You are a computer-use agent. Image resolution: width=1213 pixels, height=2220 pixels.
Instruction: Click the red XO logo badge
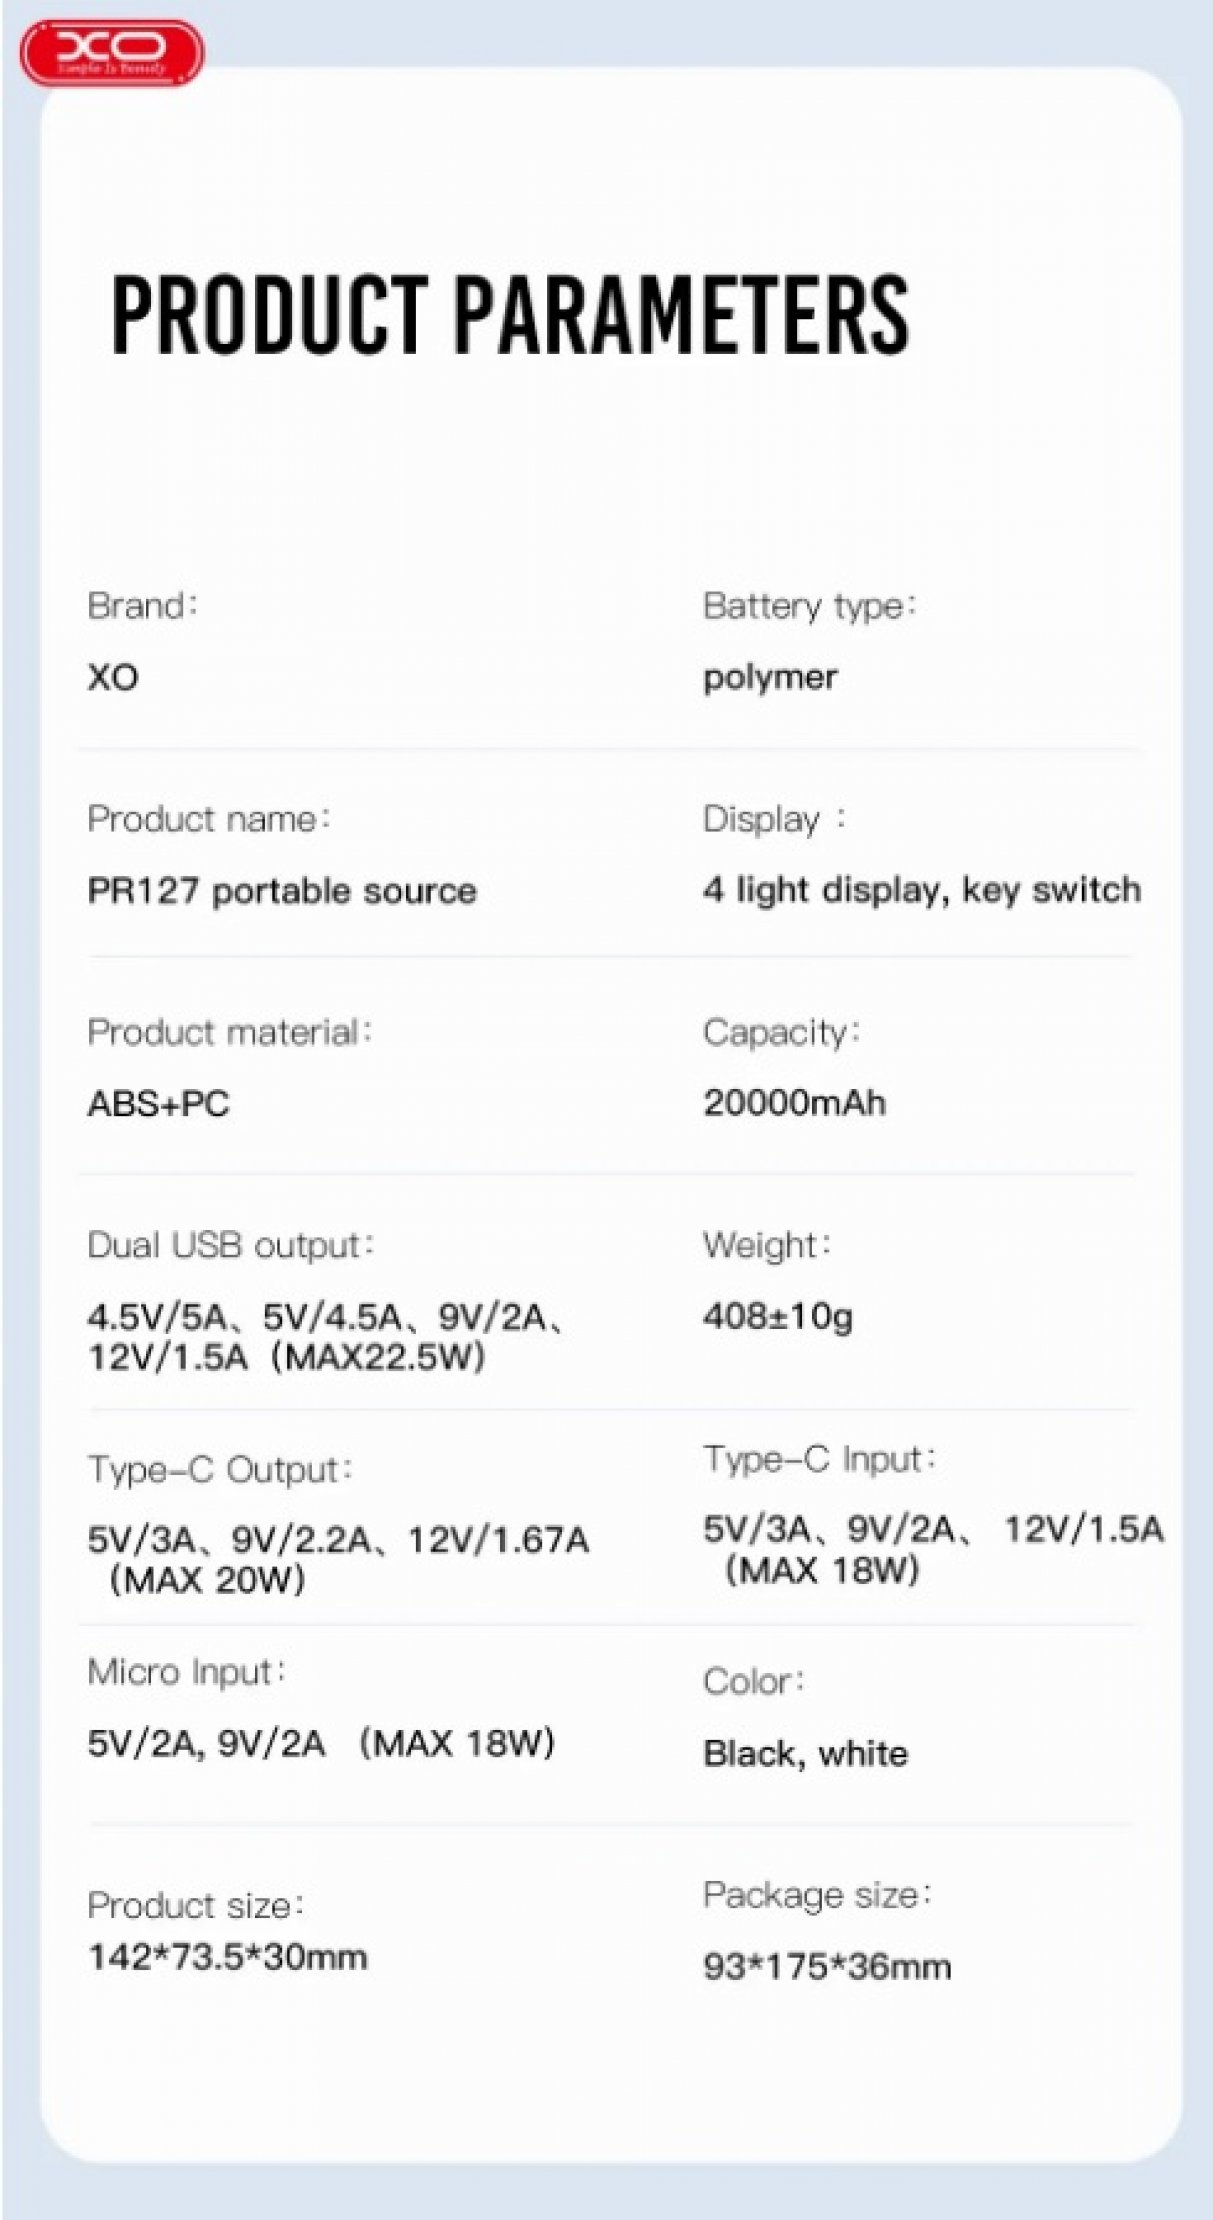111,52
